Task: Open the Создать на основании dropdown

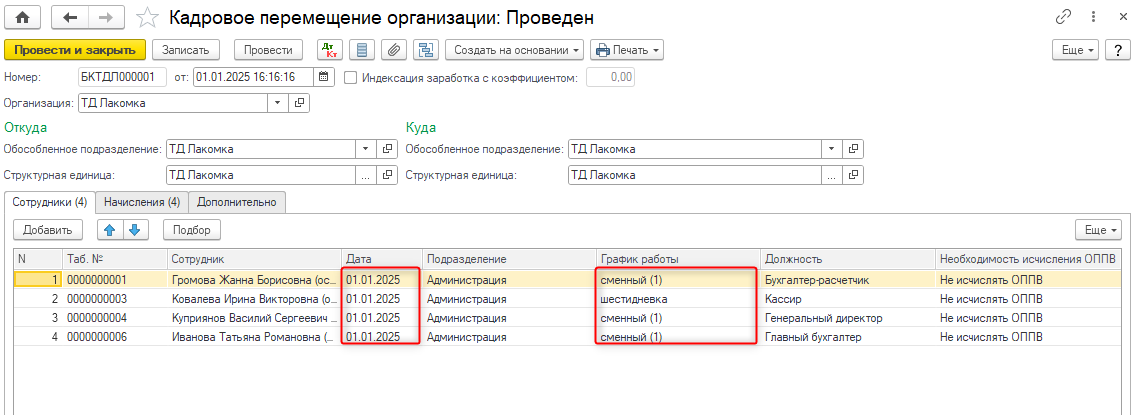Action: click(x=514, y=49)
